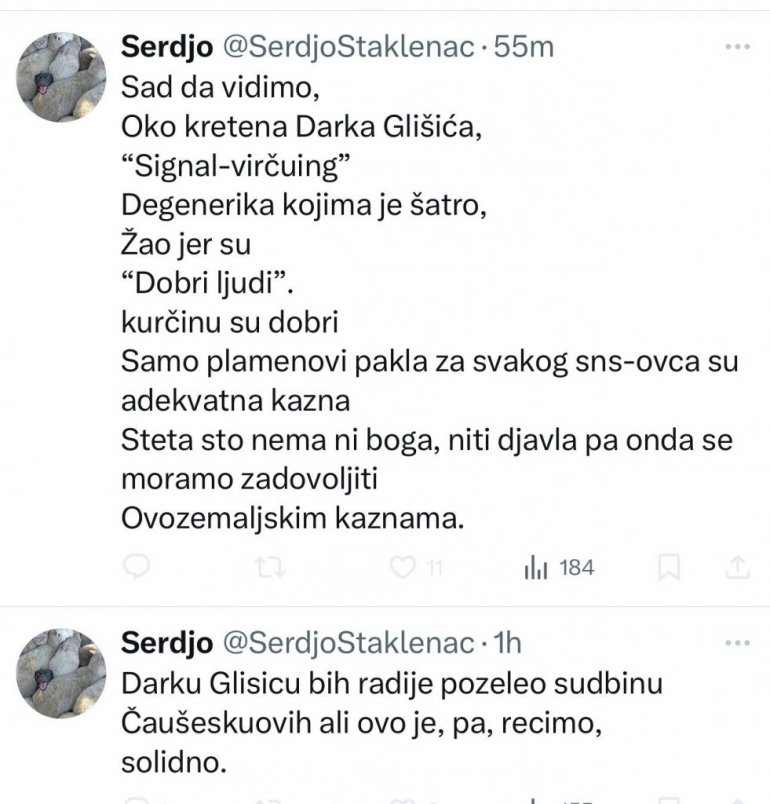Bookmark the first tweet
The image size is (770, 804).
[669, 568]
